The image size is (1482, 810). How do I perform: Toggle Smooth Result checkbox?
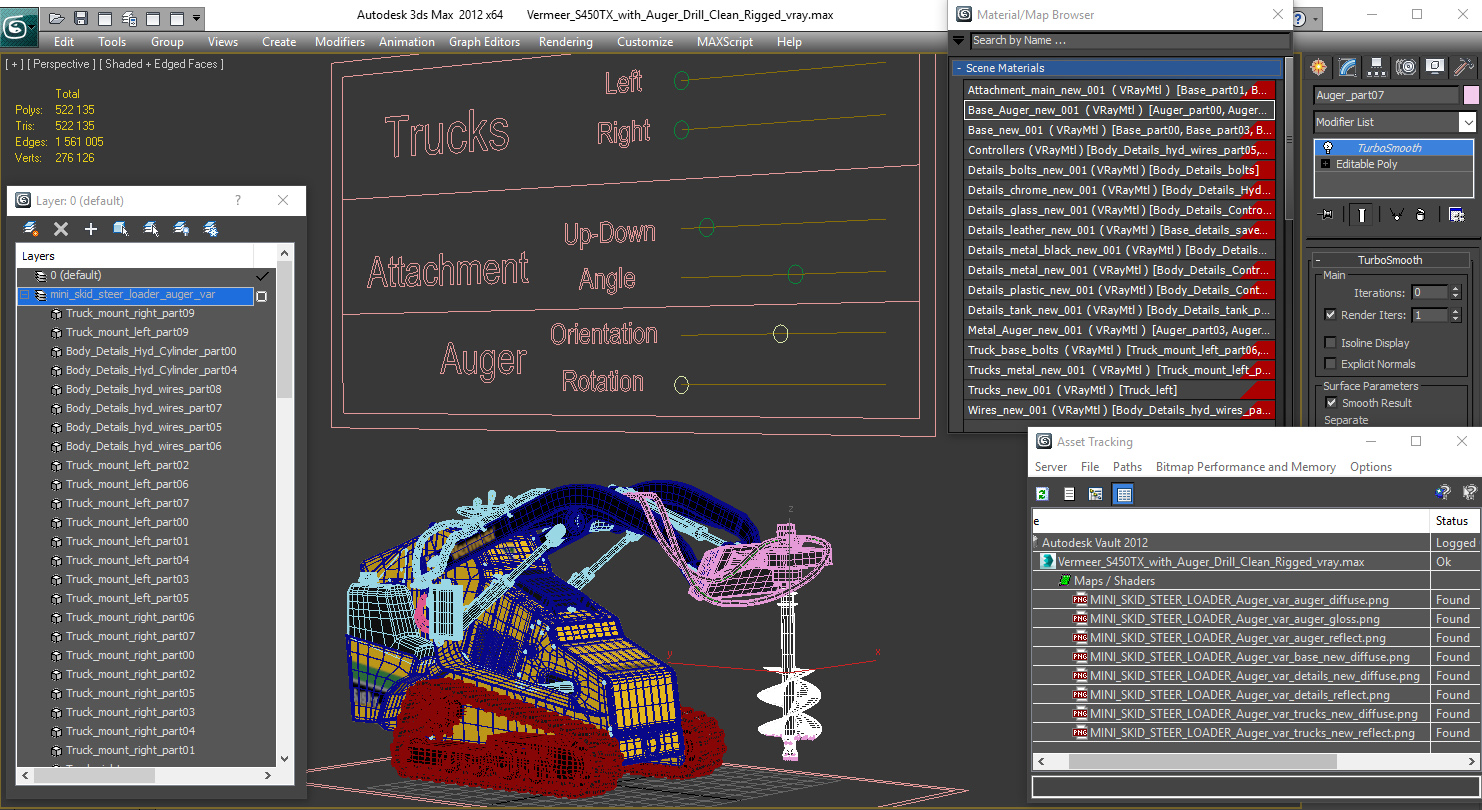pos(1330,403)
